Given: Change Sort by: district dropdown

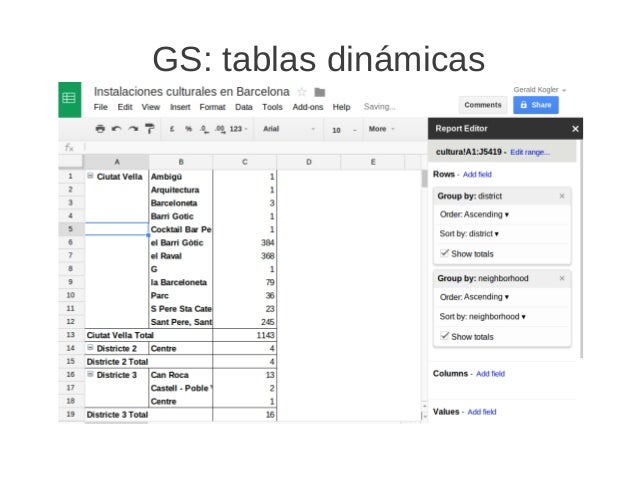Looking at the screenshot, I should tap(469, 234).
